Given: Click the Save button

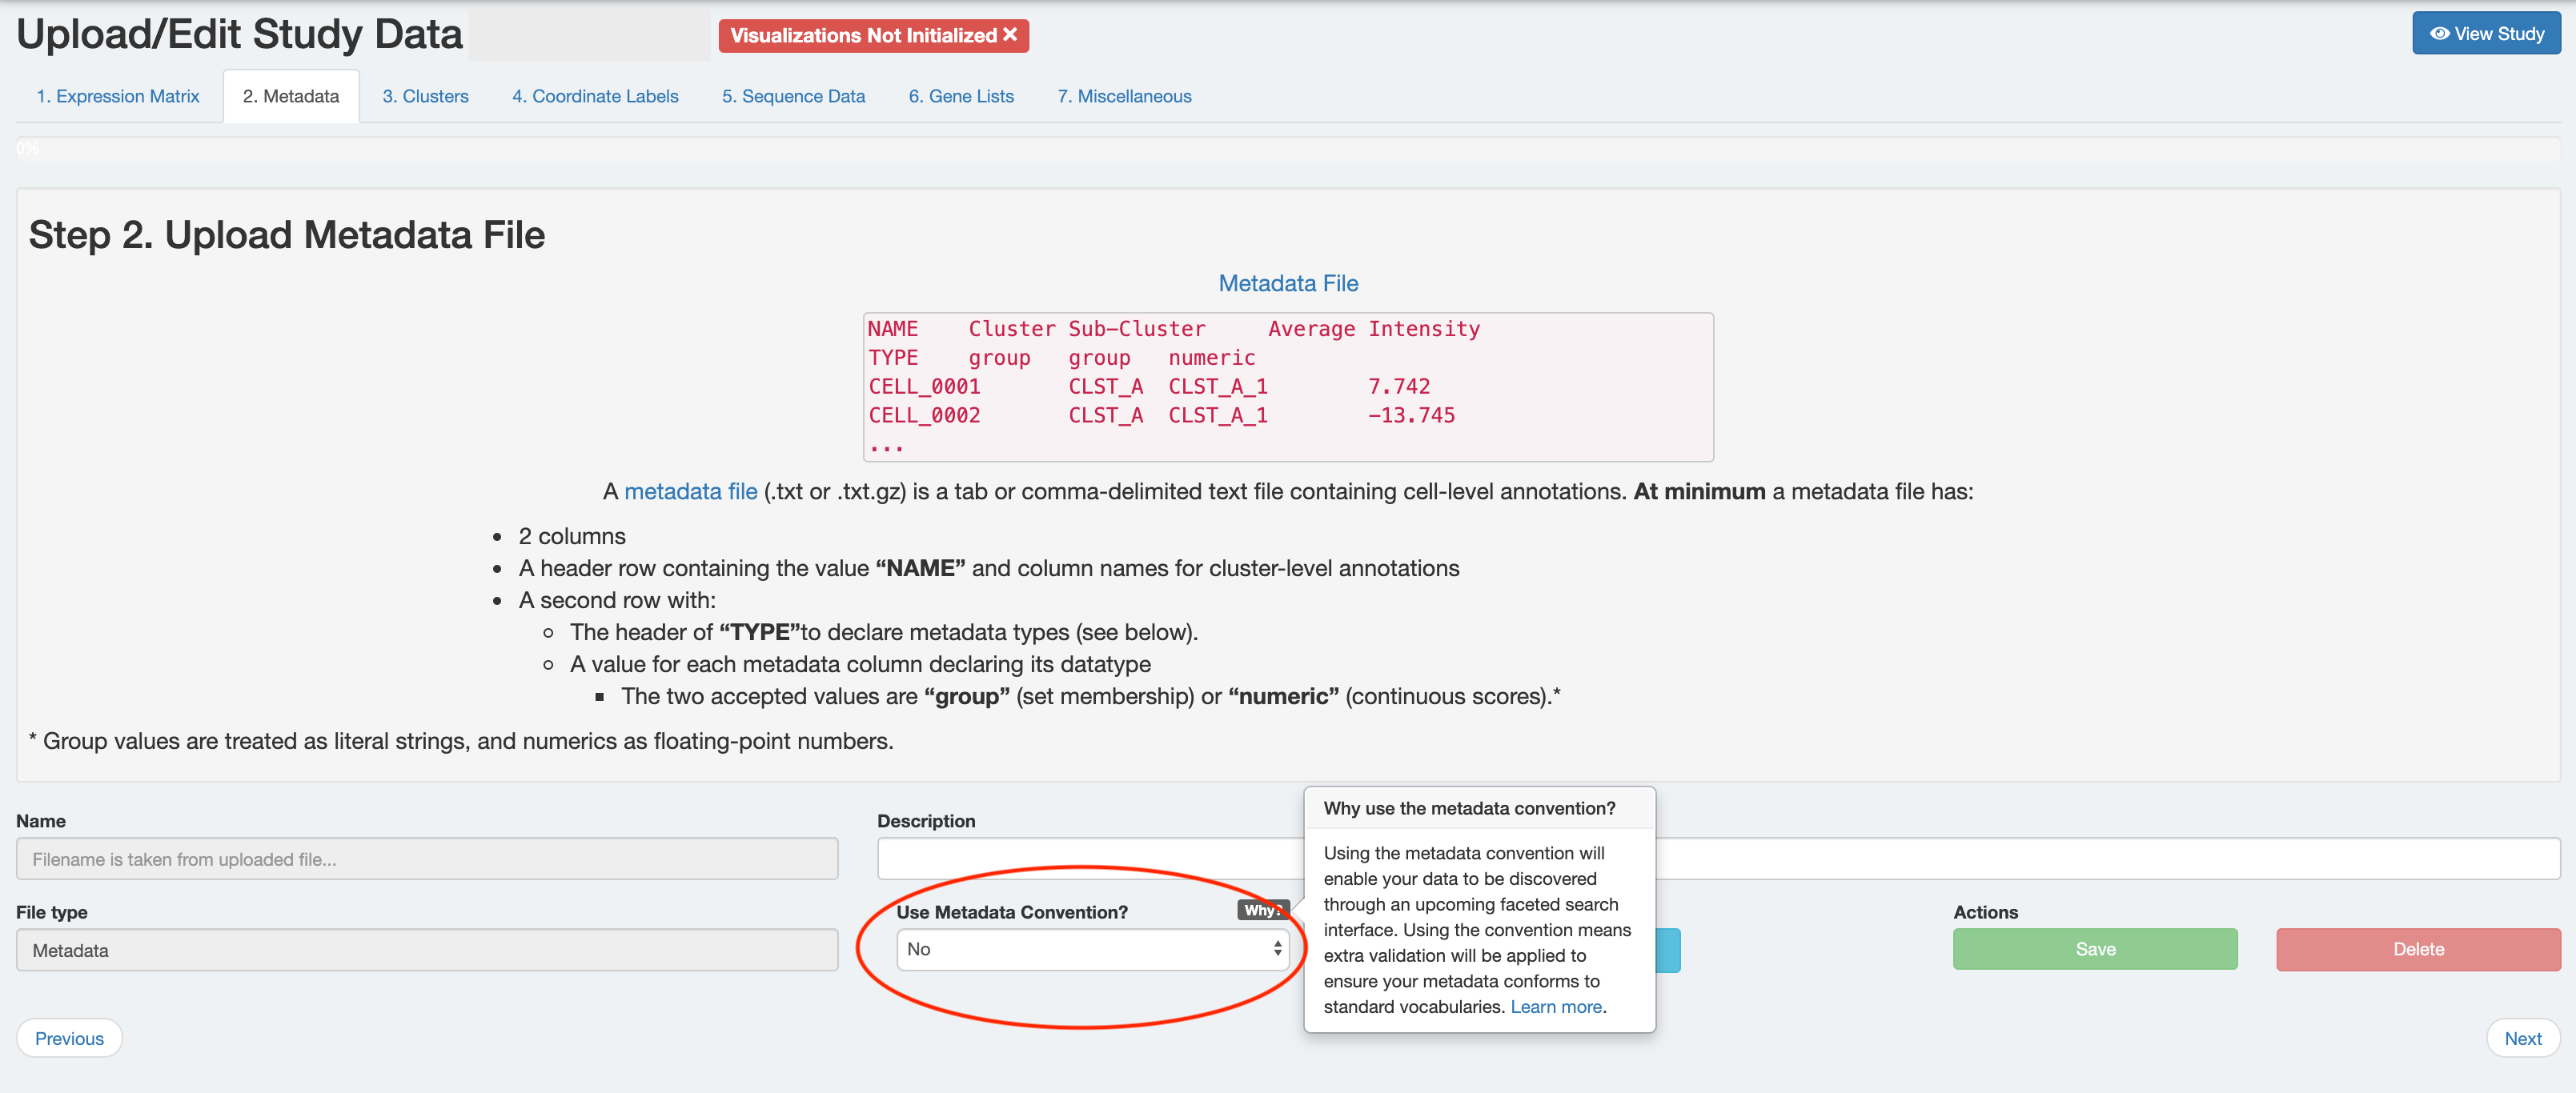Looking at the screenshot, I should [x=2095, y=949].
